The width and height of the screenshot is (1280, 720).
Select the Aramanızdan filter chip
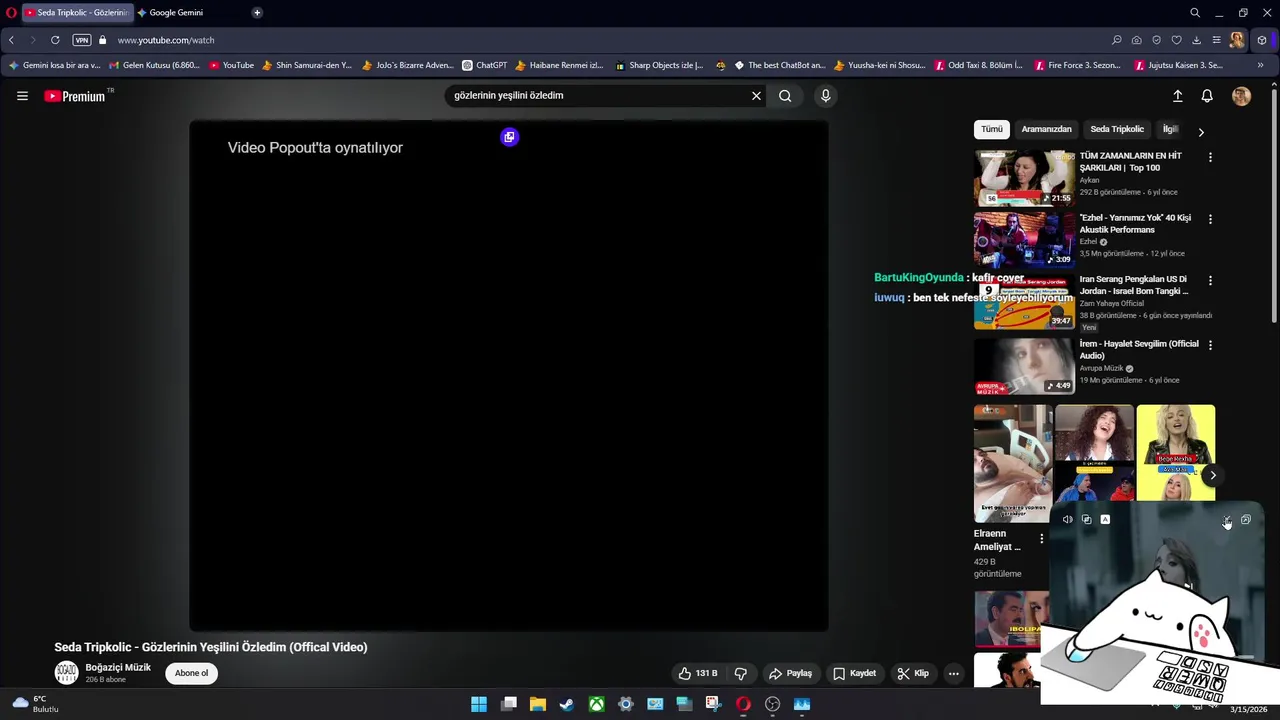pyautogui.click(x=1046, y=129)
